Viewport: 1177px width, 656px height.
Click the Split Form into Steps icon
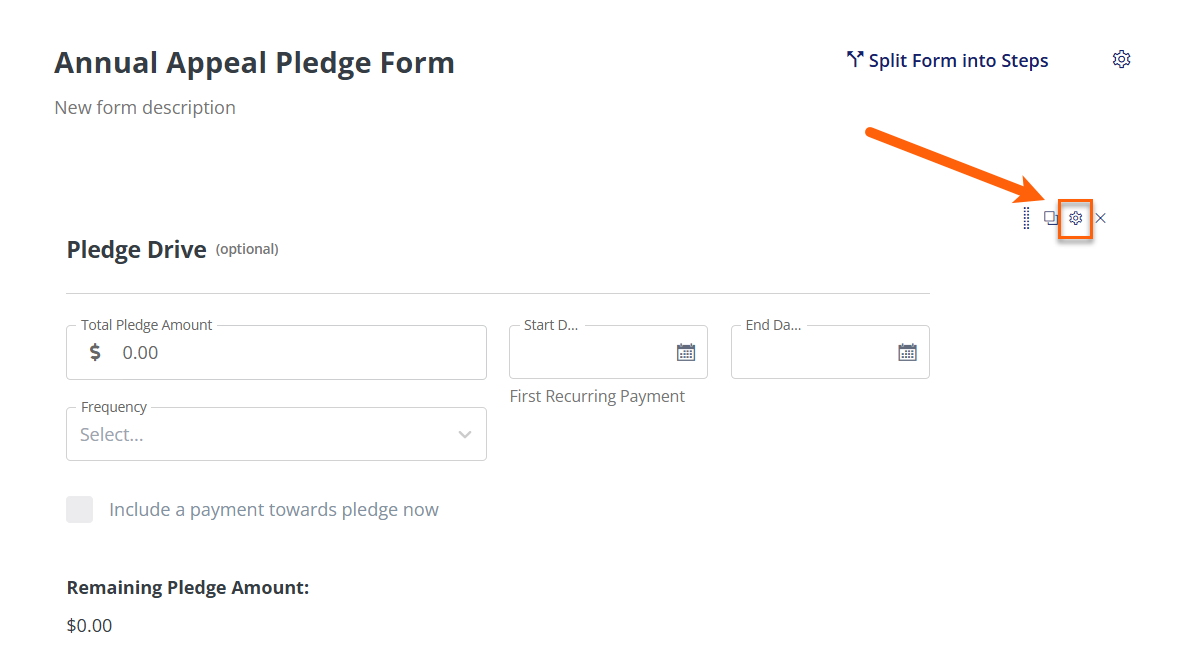854,59
